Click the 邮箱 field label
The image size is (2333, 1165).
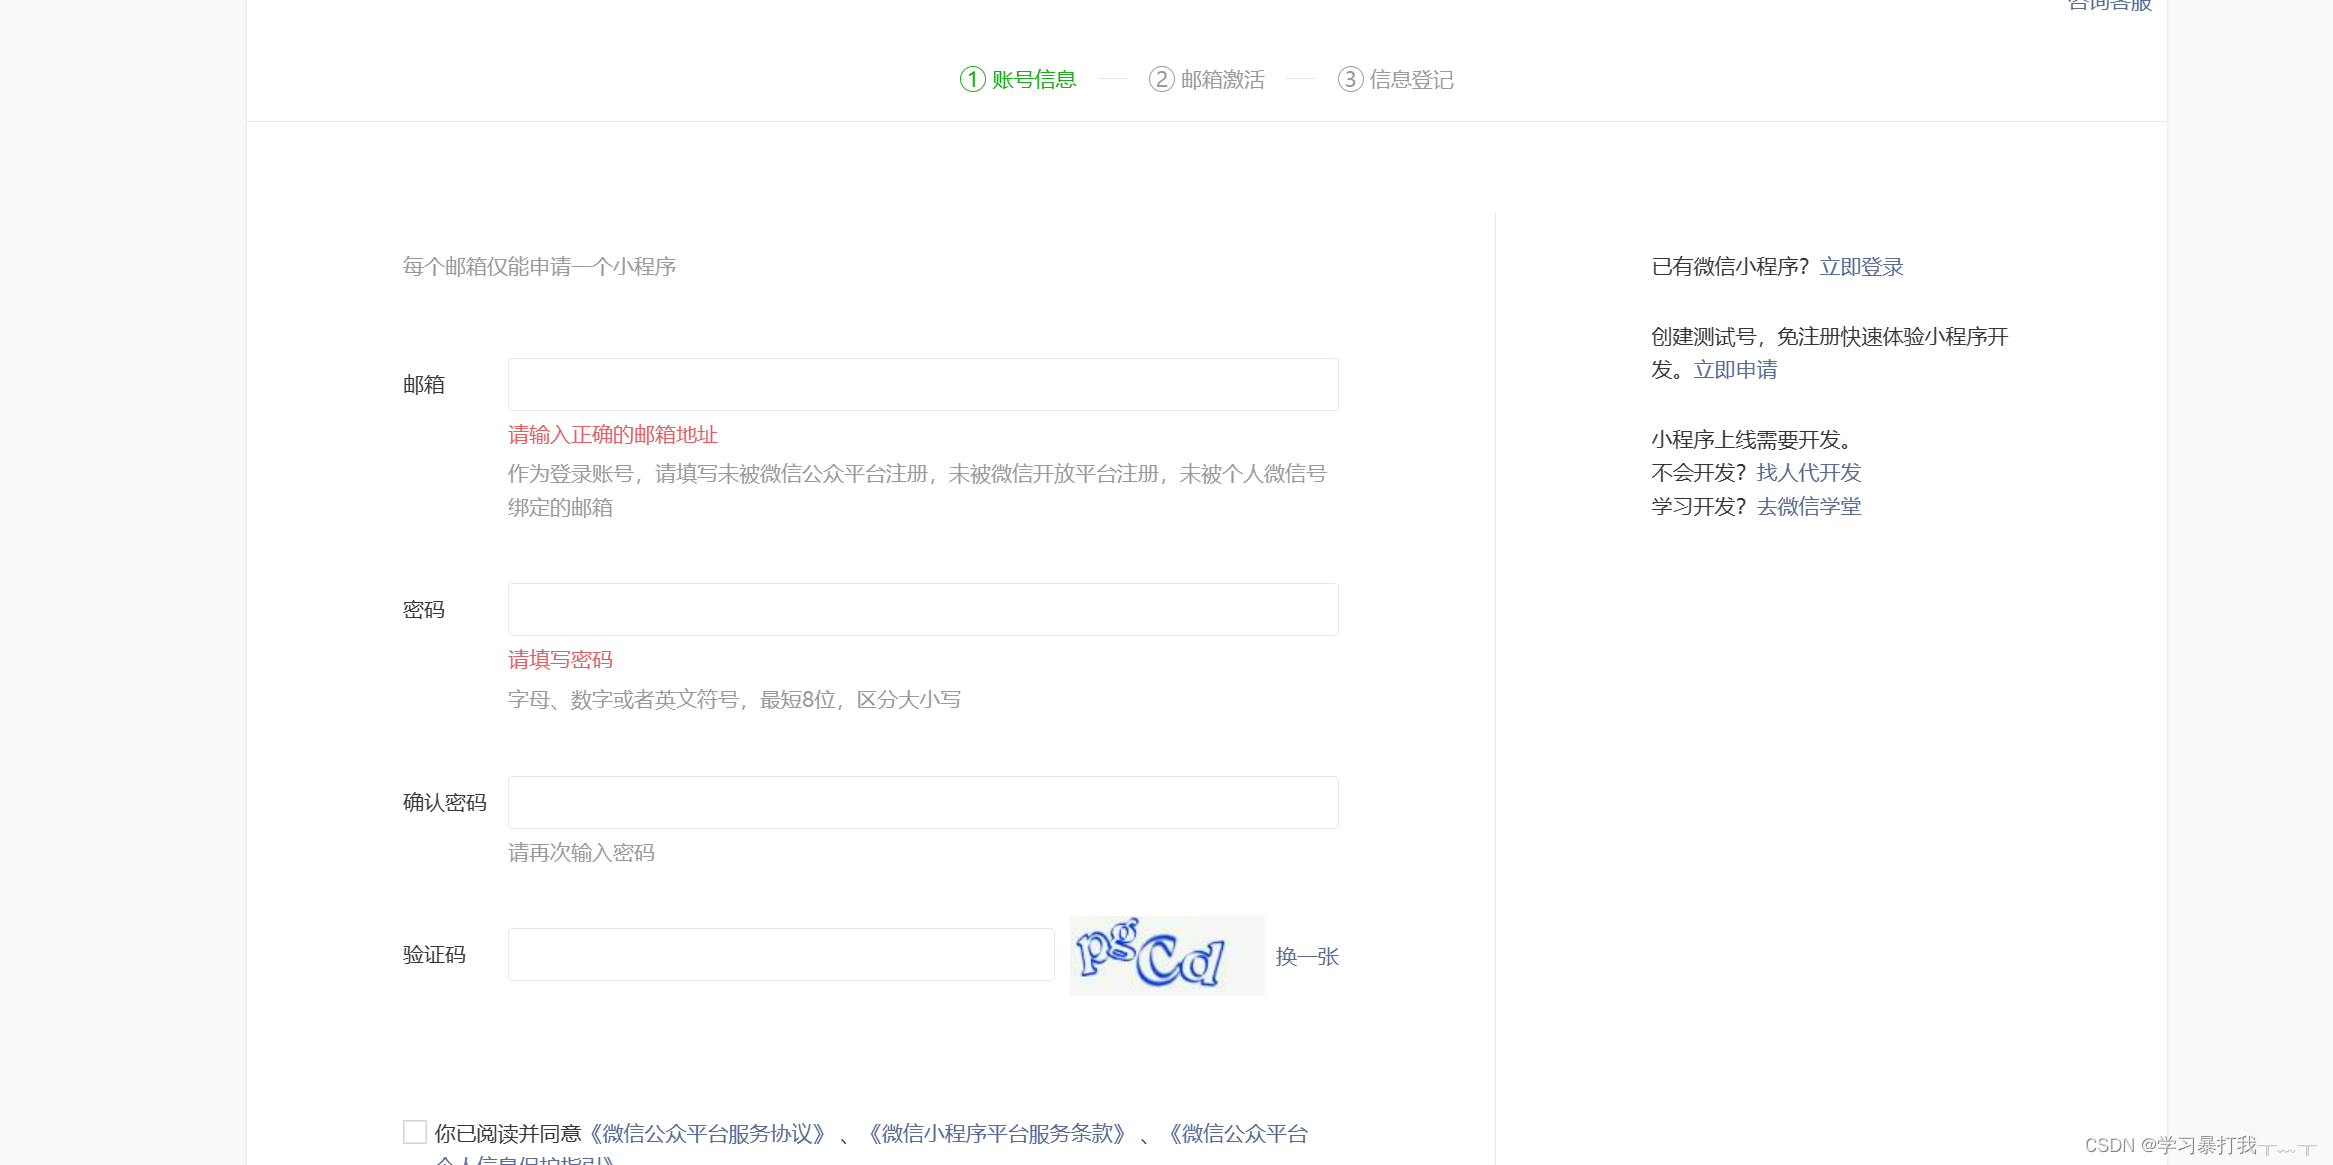pyautogui.click(x=423, y=384)
